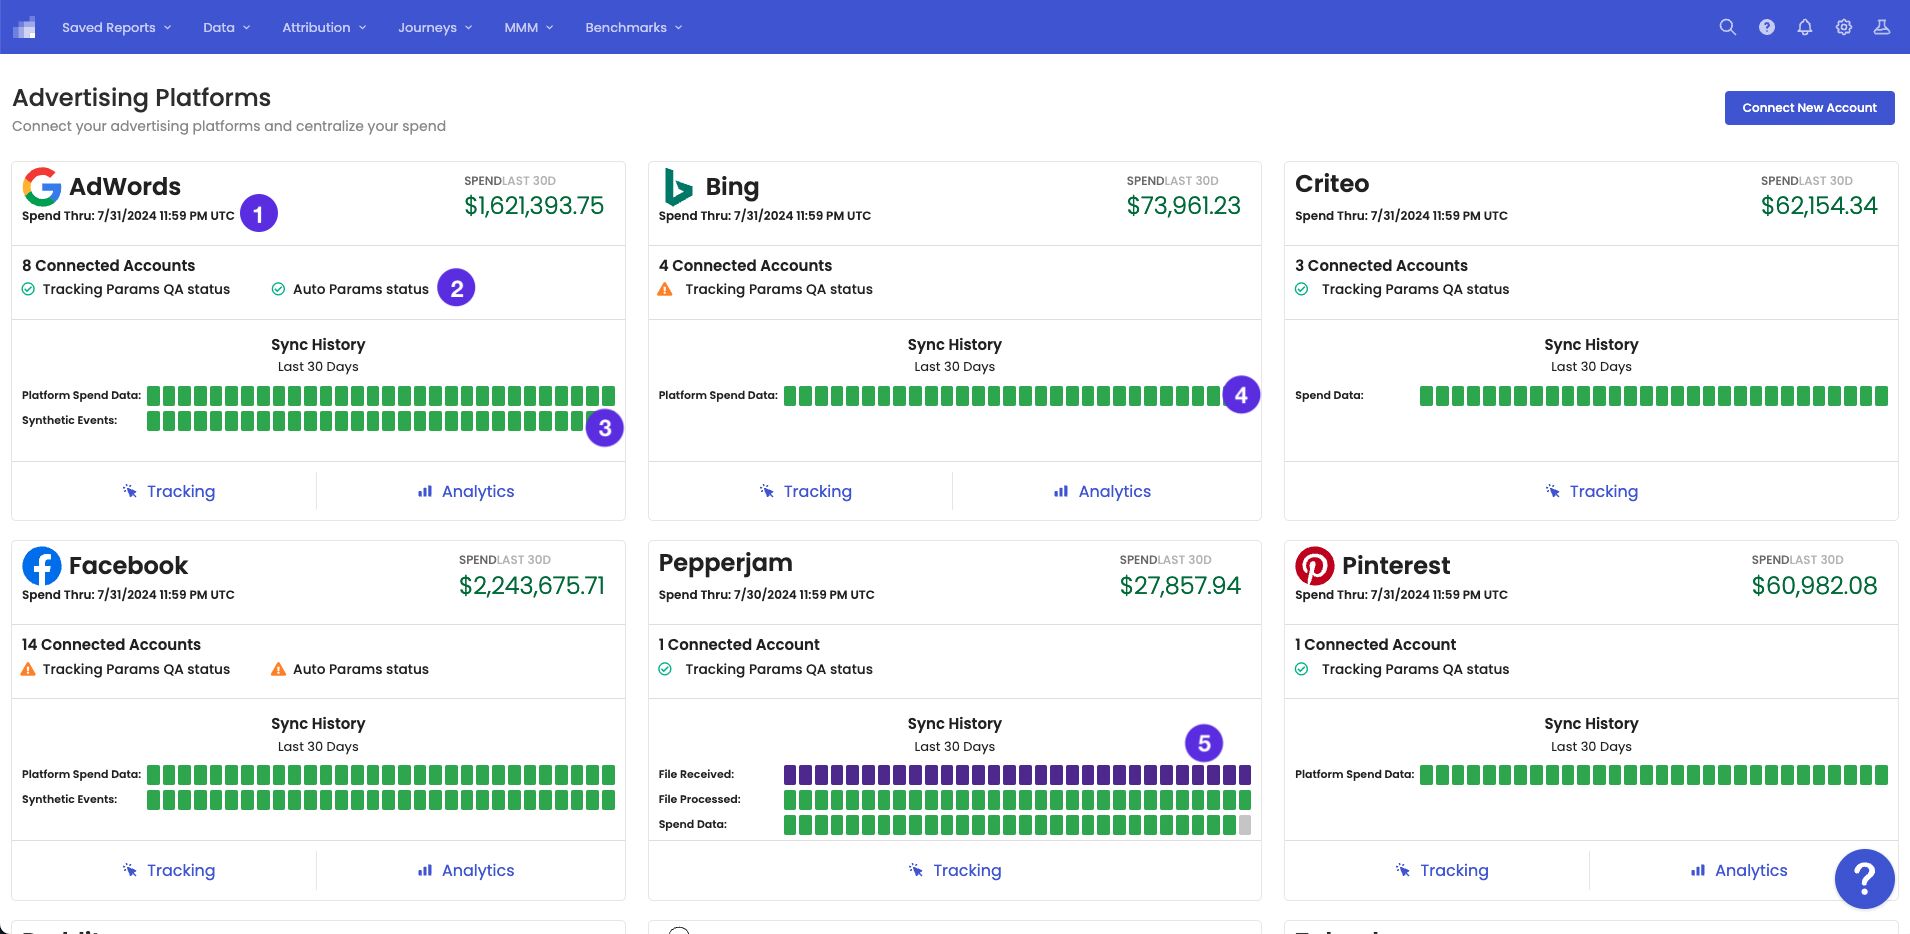Click AdWords Auto Params status check
Image resolution: width=1910 pixels, height=934 pixels.
pyautogui.click(x=279, y=290)
